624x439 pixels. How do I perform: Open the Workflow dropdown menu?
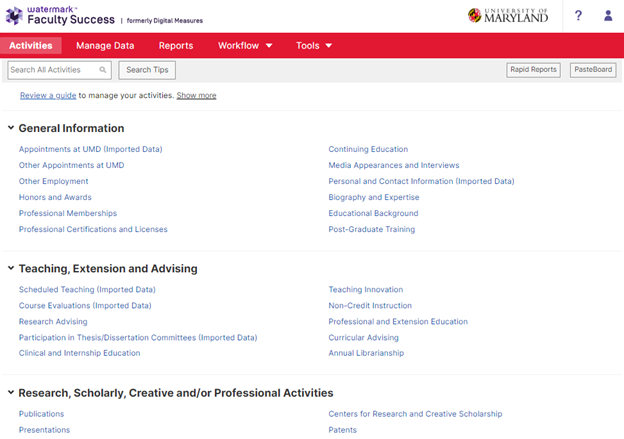[x=245, y=46]
